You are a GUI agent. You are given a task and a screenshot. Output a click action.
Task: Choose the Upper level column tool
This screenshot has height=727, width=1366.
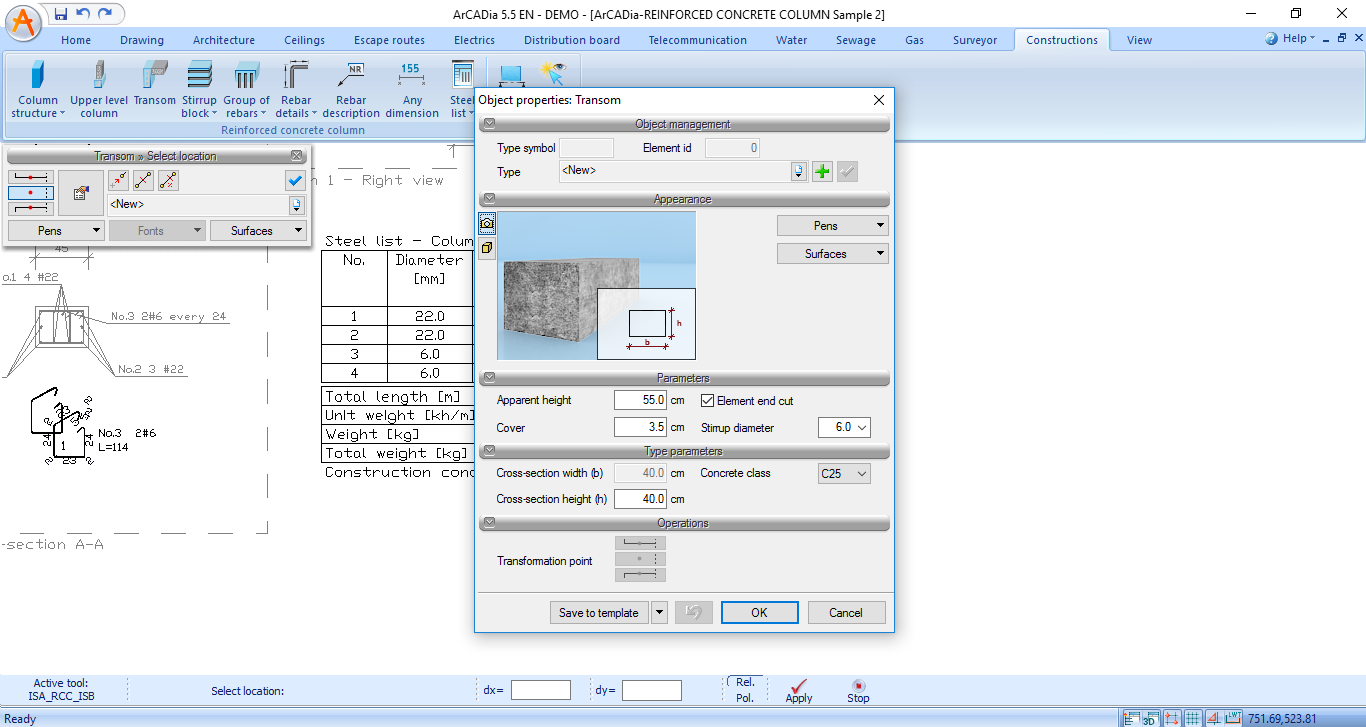tap(99, 89)
